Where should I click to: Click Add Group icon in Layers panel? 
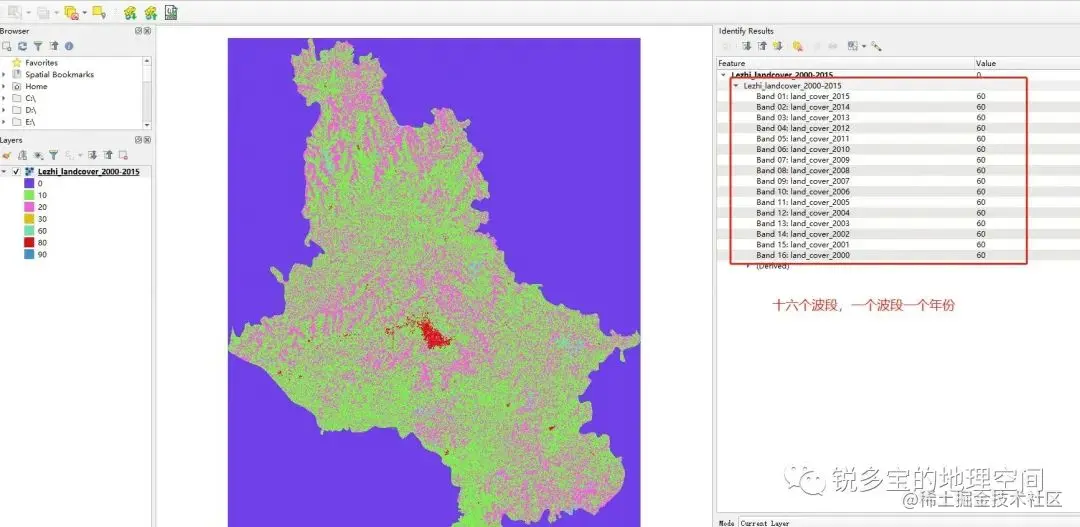23,156
